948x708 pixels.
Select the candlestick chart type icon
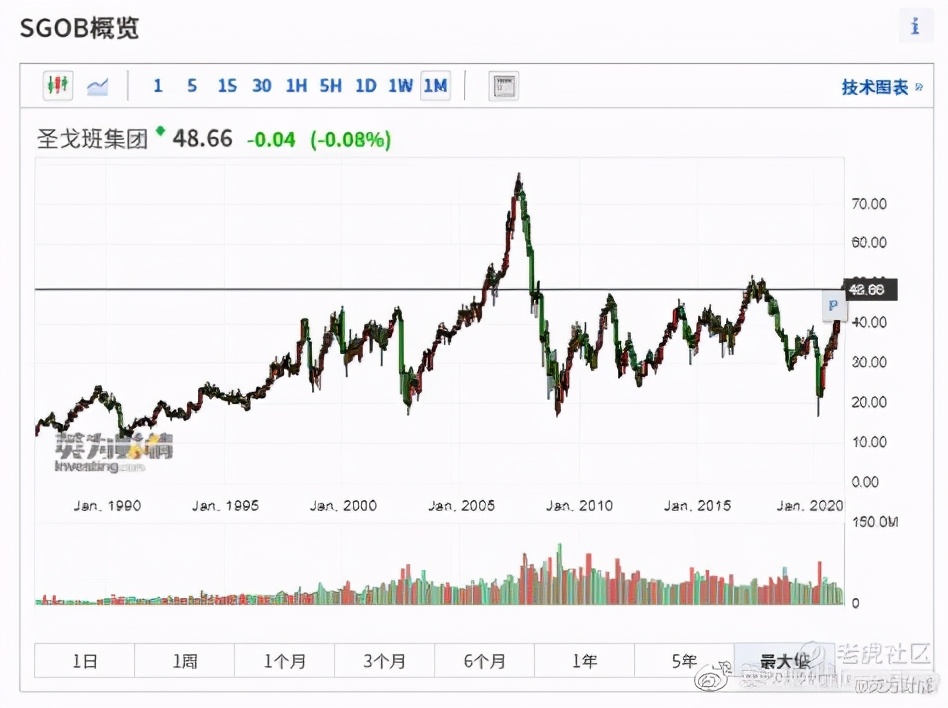58,85
